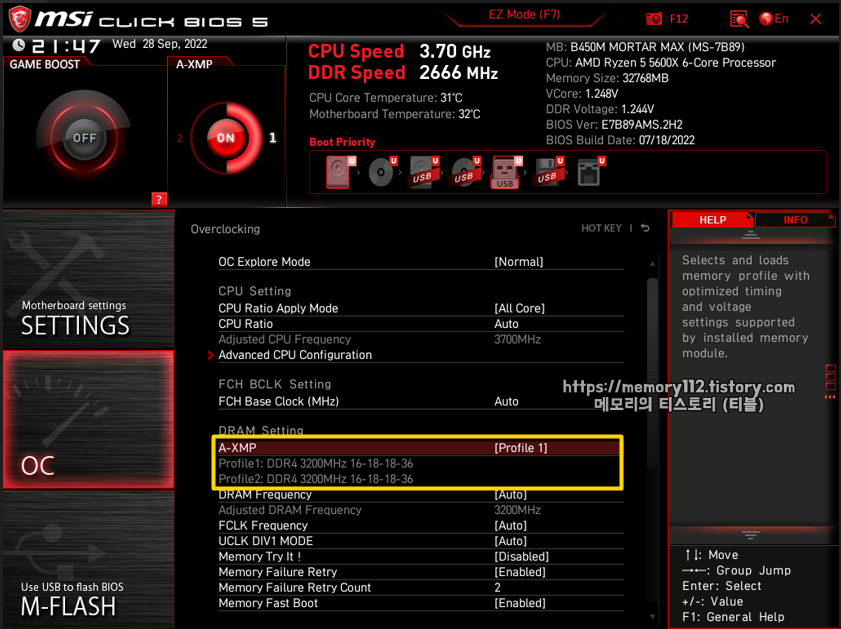Screen dimensions: 841x629
Task: Click the 'BIOS Ver: E7B89AMS.2H2' line
Action: point(614,125)
